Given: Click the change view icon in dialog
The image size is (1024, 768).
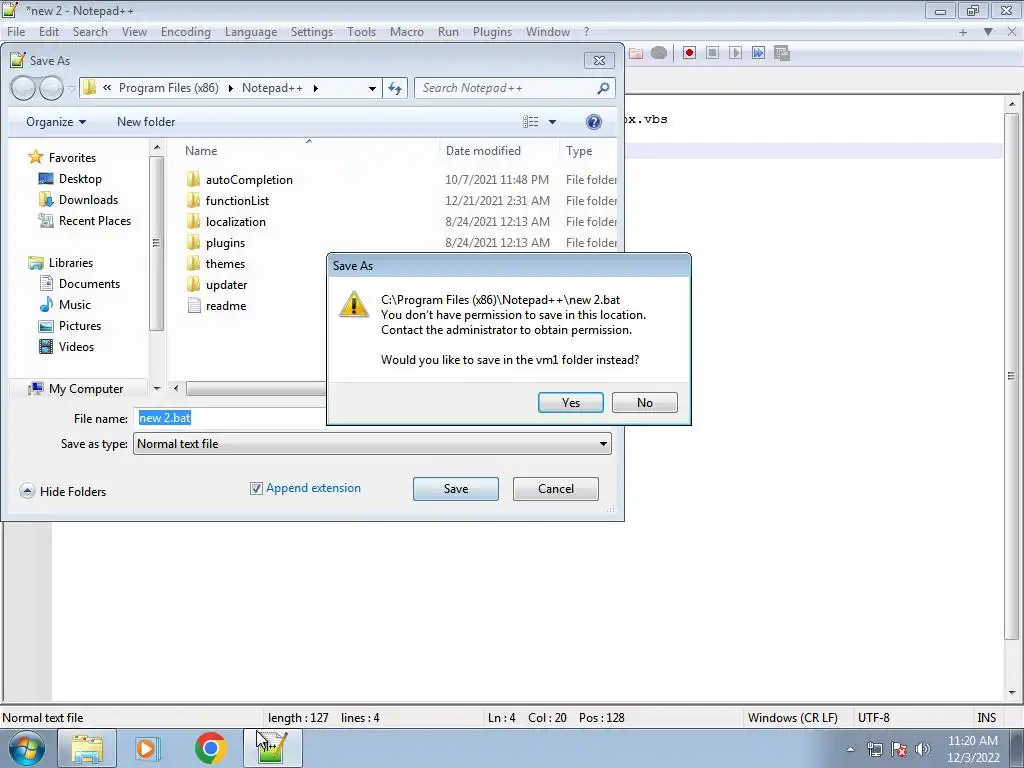Looking at the screenshot, I should pyautogui.click(x=530, y=122).
